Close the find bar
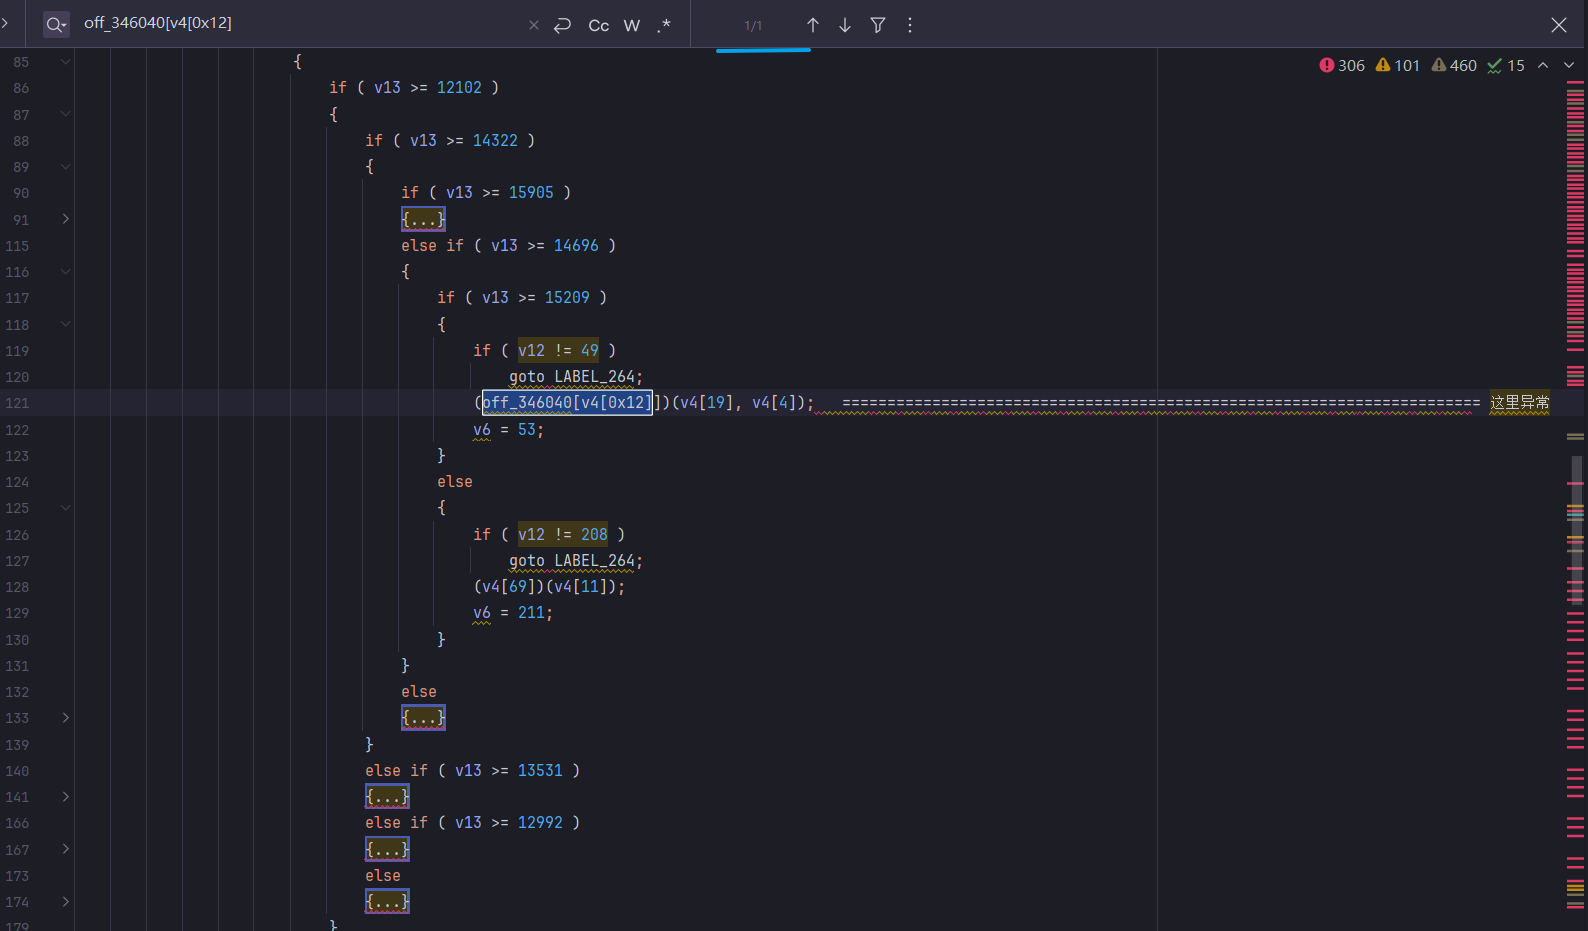 pyautogui.click(x=1558, y=25)
